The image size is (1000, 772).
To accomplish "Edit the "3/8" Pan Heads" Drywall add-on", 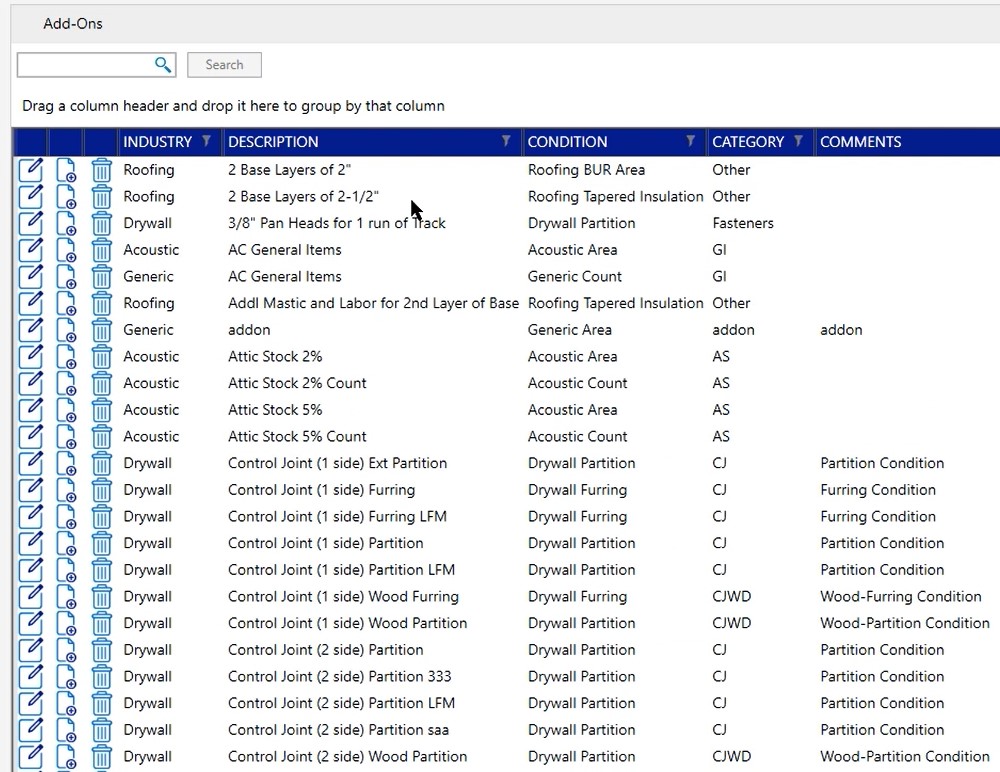I will (30, 223).
